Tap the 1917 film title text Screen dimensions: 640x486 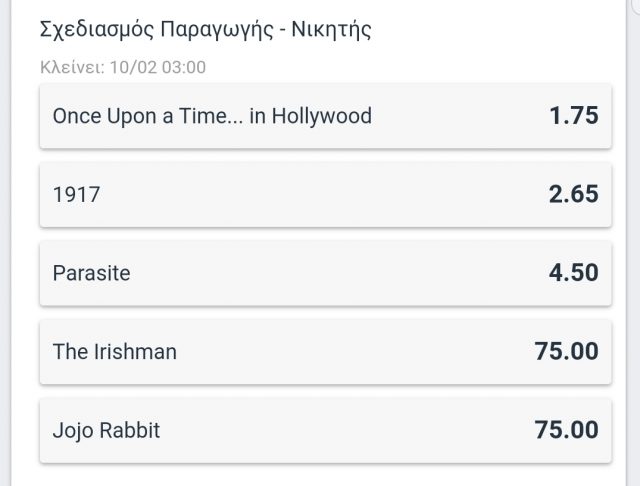(76, 195)
